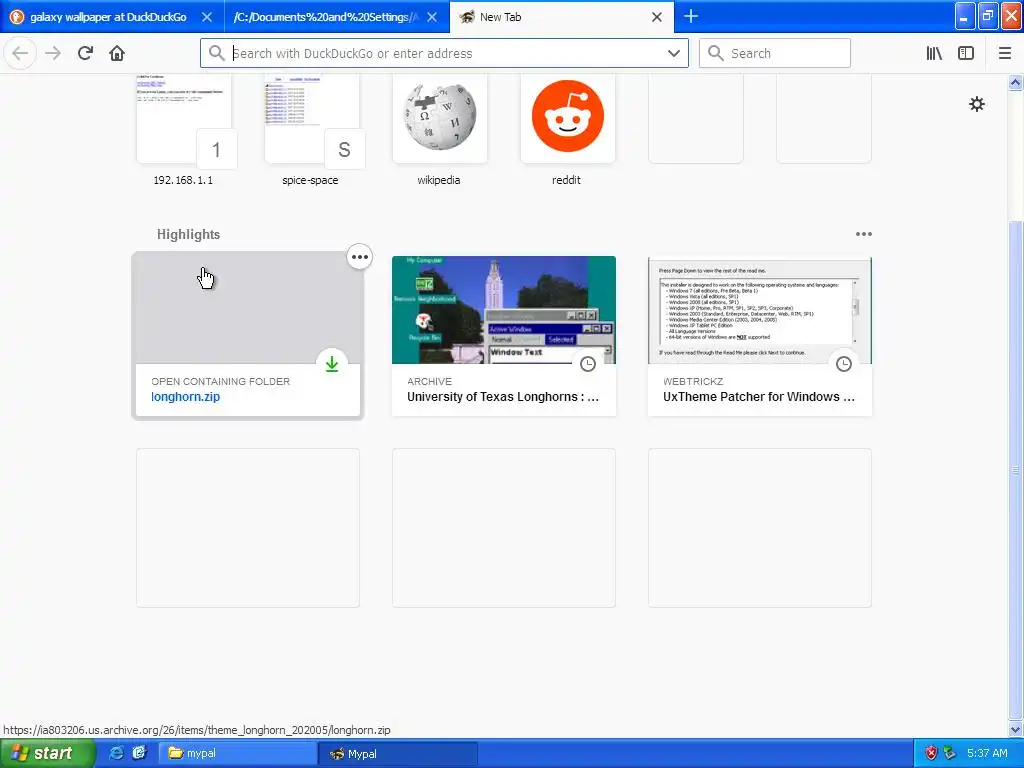Click the scrollbar down arrow

[1015, 729]
